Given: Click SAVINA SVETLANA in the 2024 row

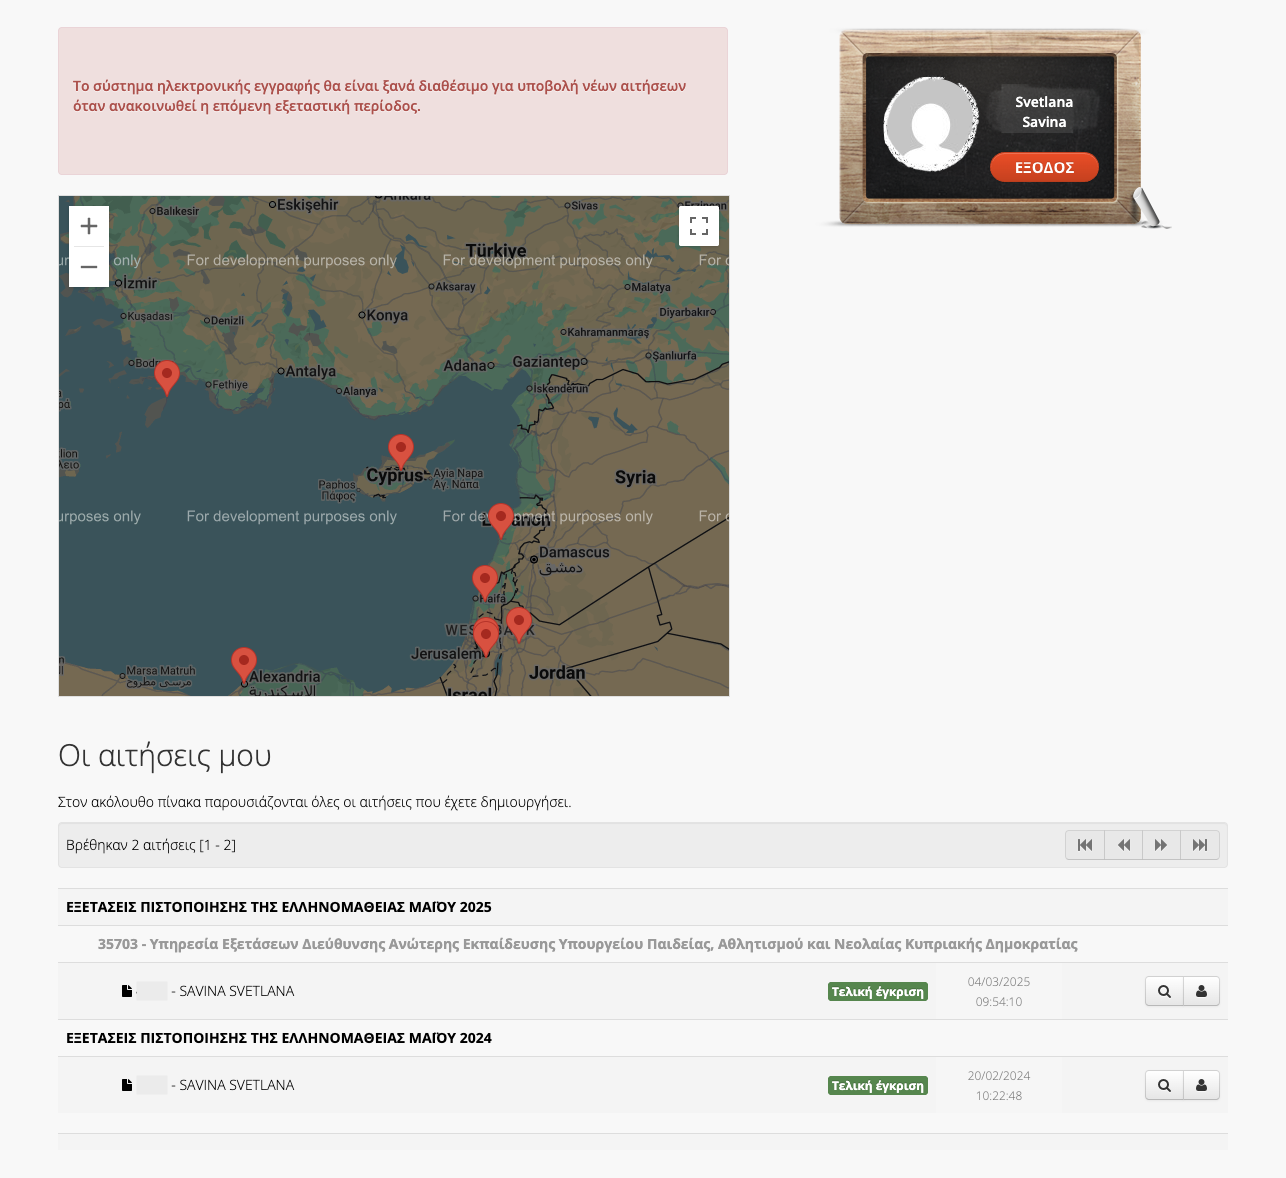Looking at the screenshot, I should 237,1085.
